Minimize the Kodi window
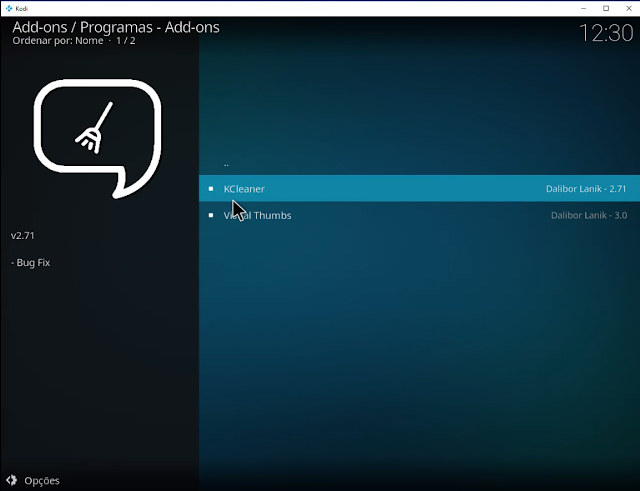This screenshot has width=640, height=491. [x=584, y=8]
